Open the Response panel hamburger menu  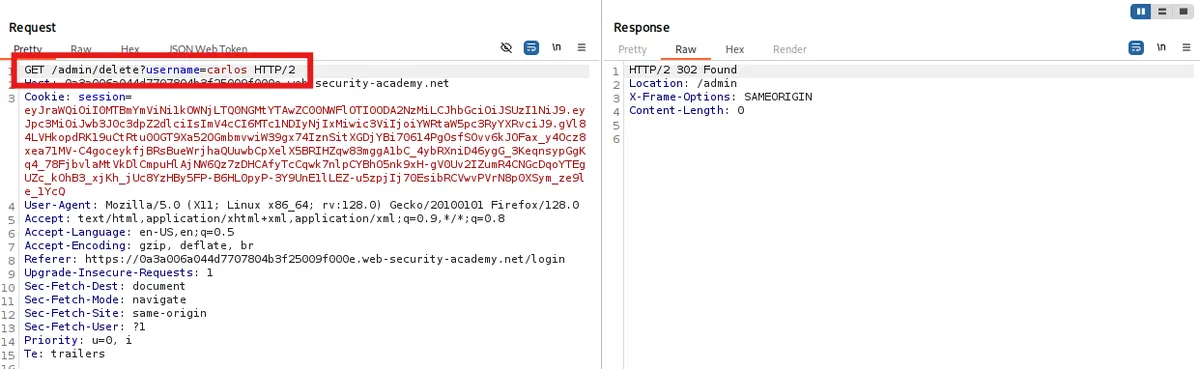tap(1186, 47)
